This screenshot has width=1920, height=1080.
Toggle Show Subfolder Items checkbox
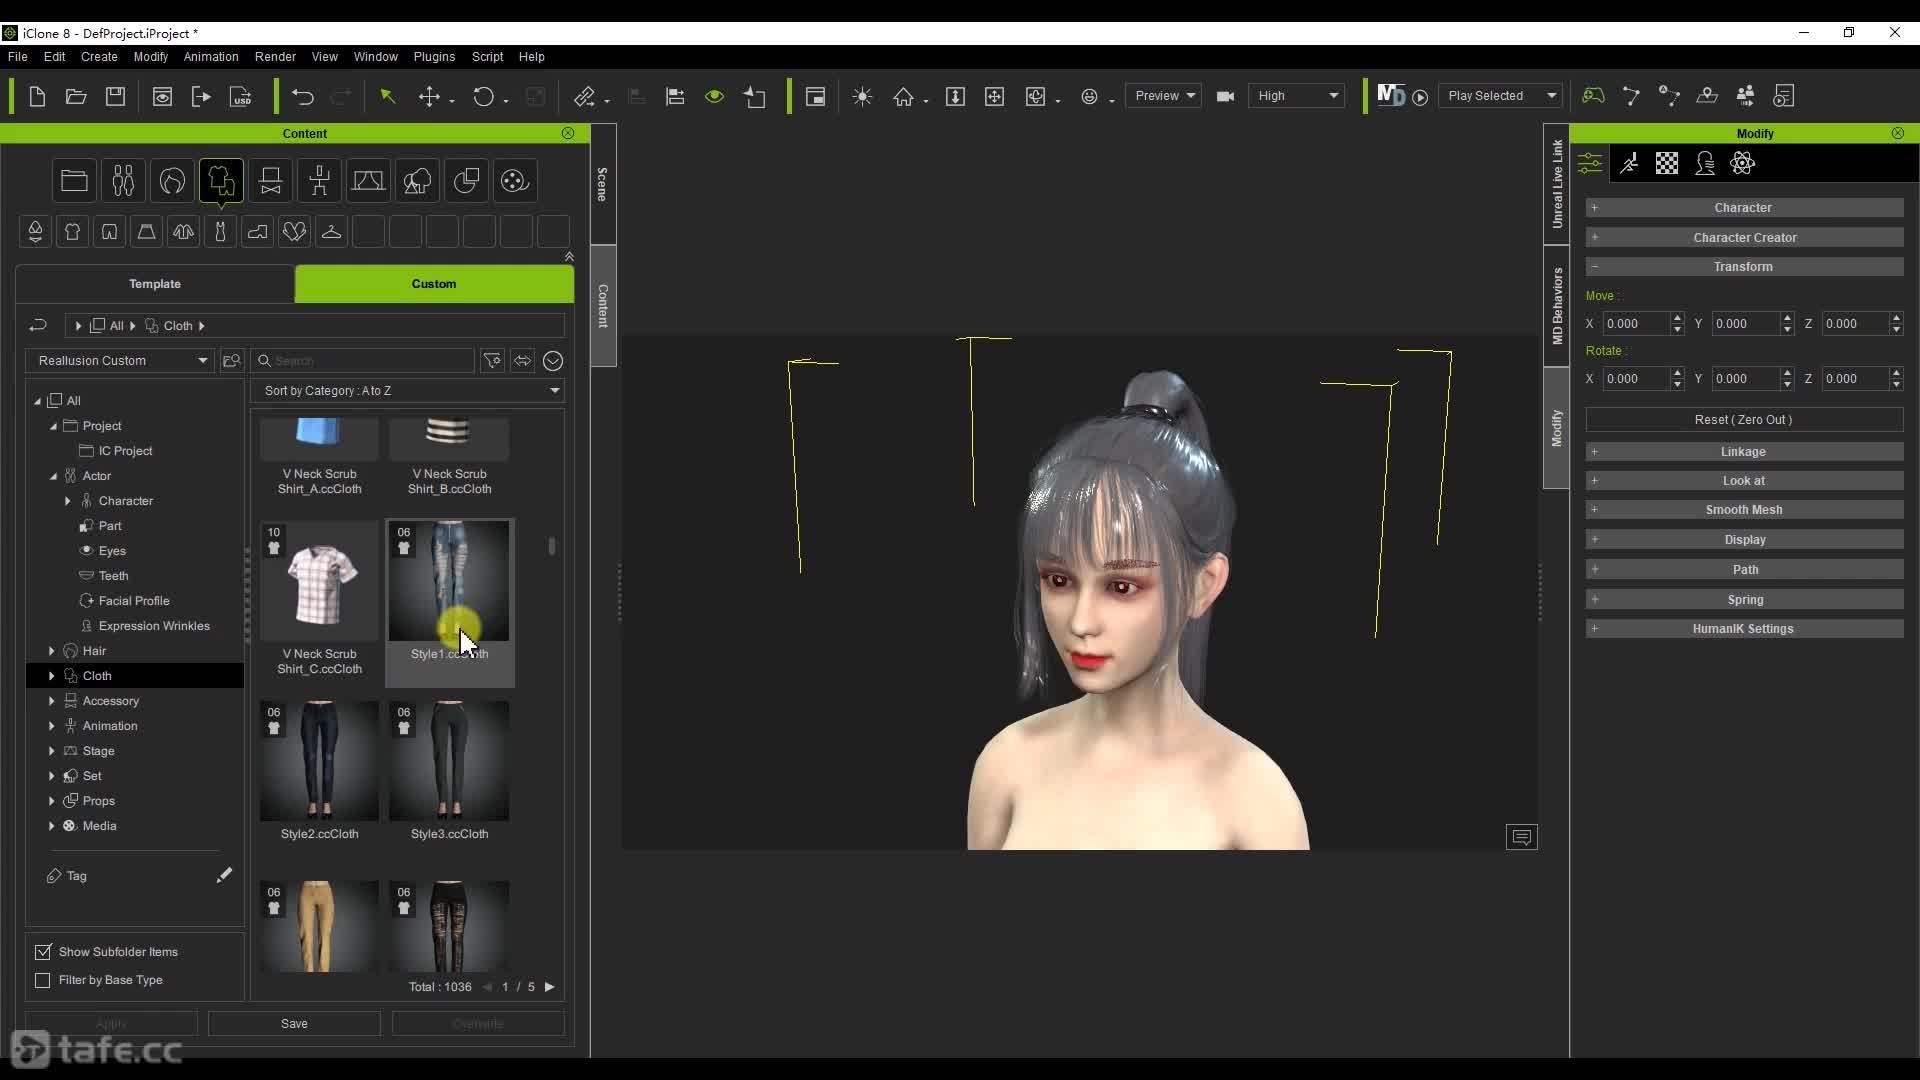click(43, 952)
